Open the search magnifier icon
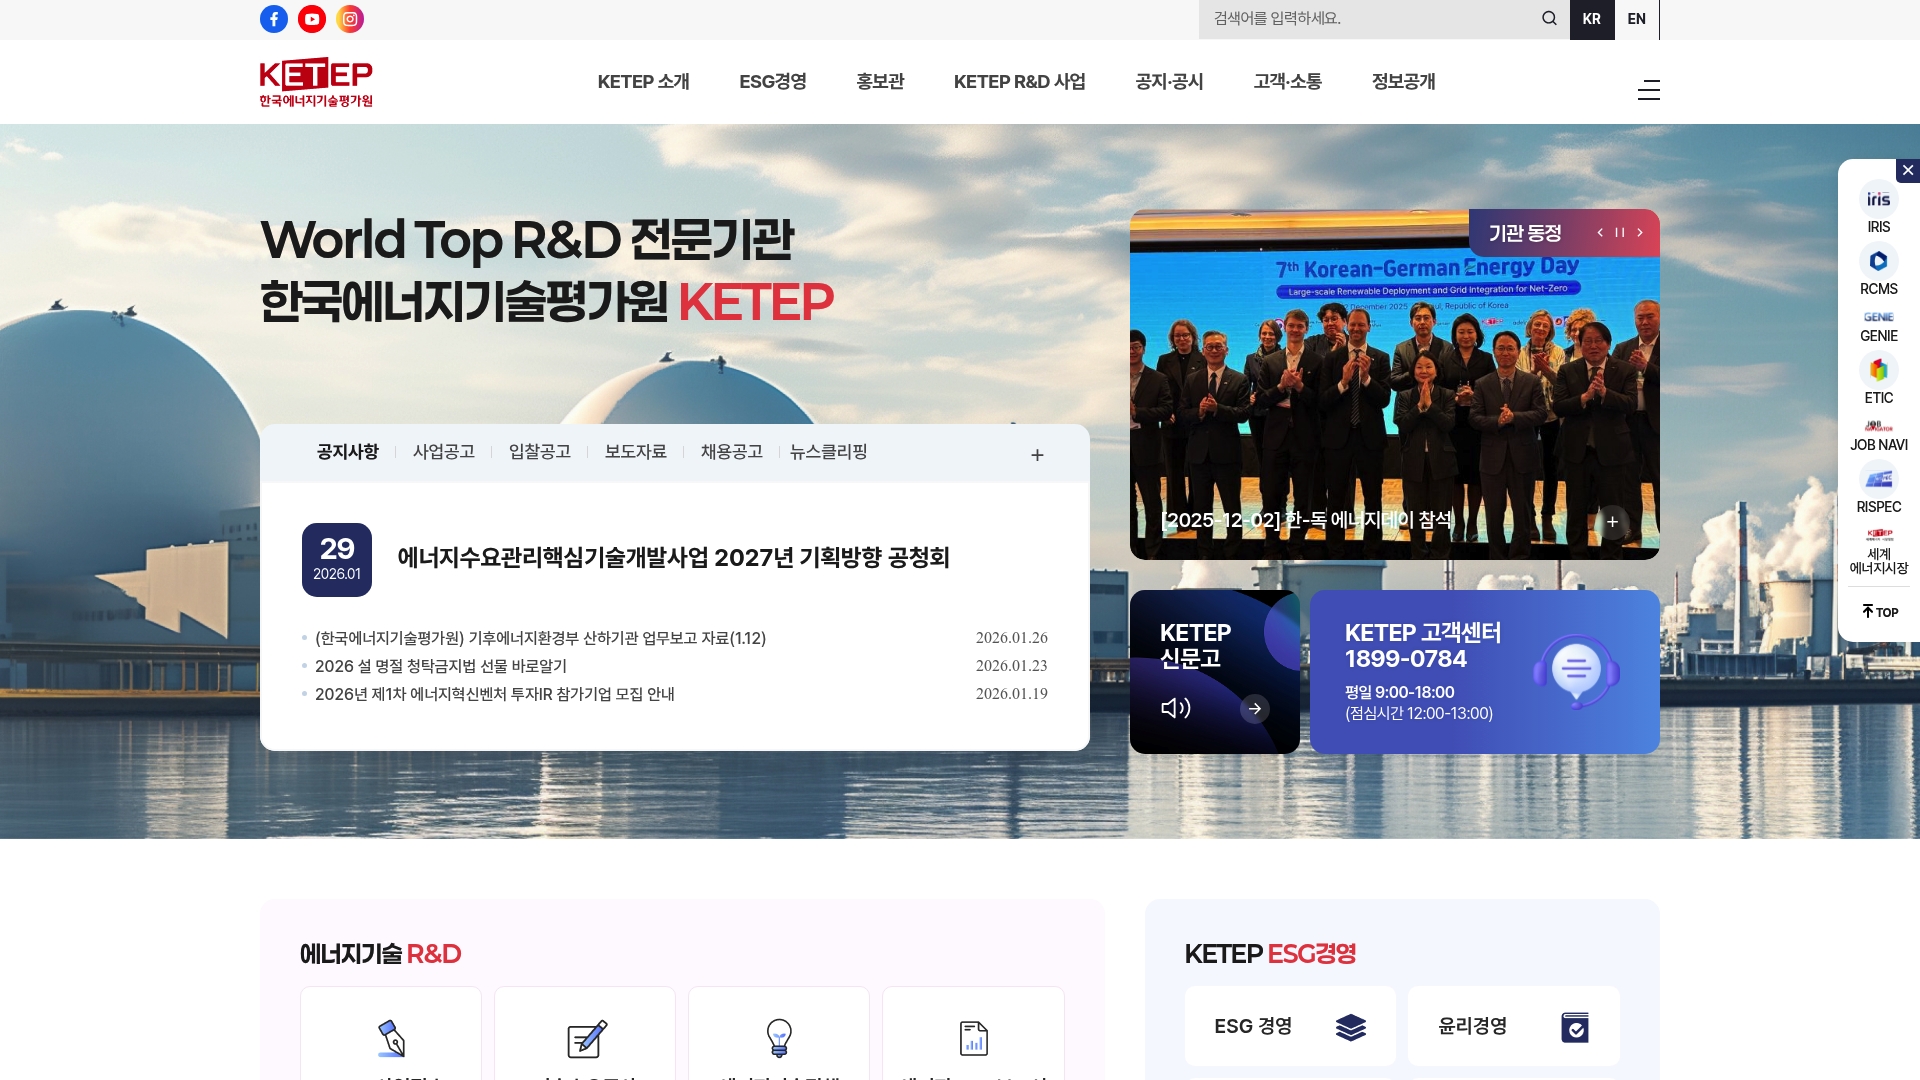This screenshot has width=1920, height=1080. point(1550,18)
